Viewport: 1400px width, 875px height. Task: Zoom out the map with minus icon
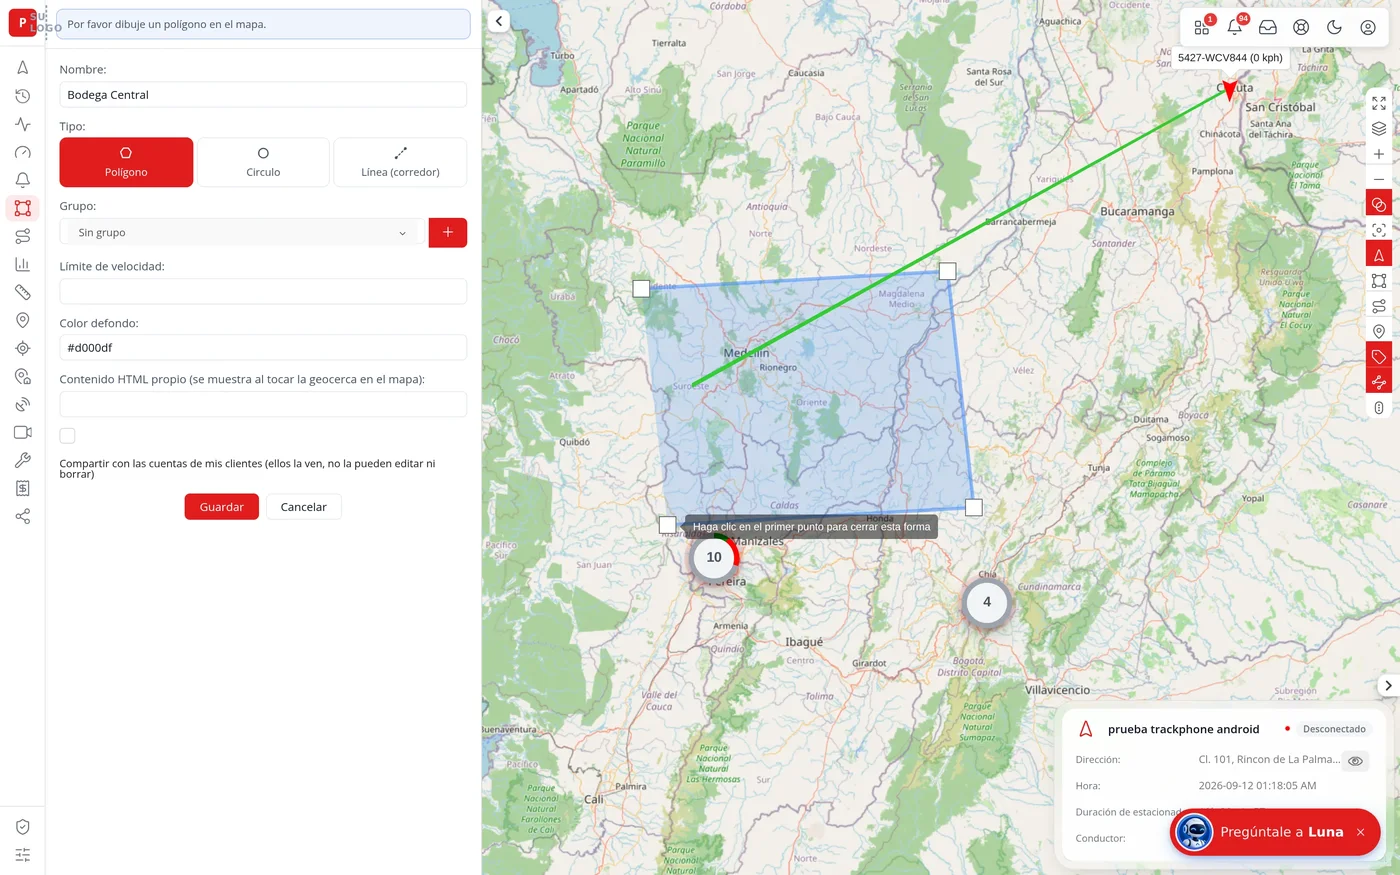pyautogui.click(x=1379, y=179)
